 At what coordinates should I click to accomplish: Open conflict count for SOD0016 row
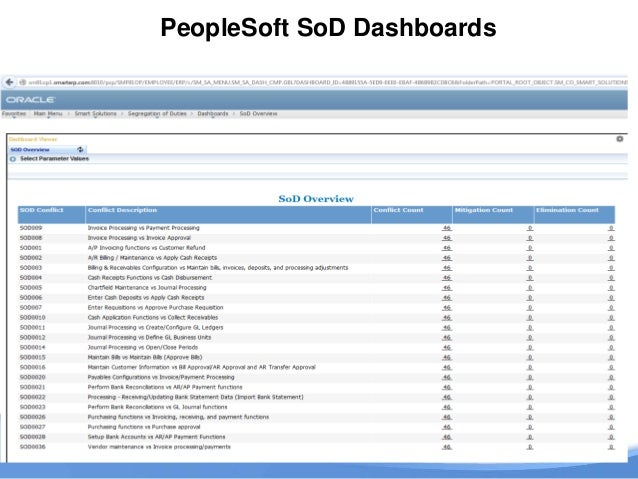tap(447, 367)
